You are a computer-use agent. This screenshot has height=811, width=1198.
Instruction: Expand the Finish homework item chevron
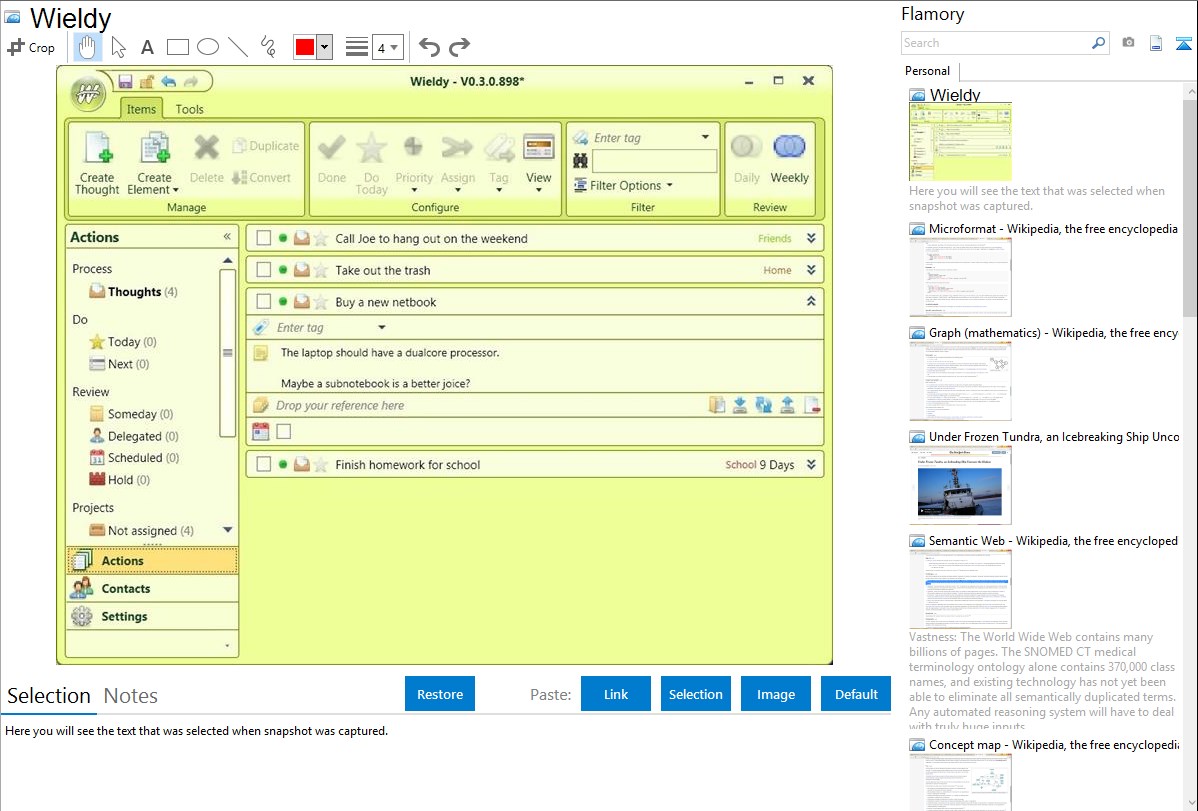point(811,464)
